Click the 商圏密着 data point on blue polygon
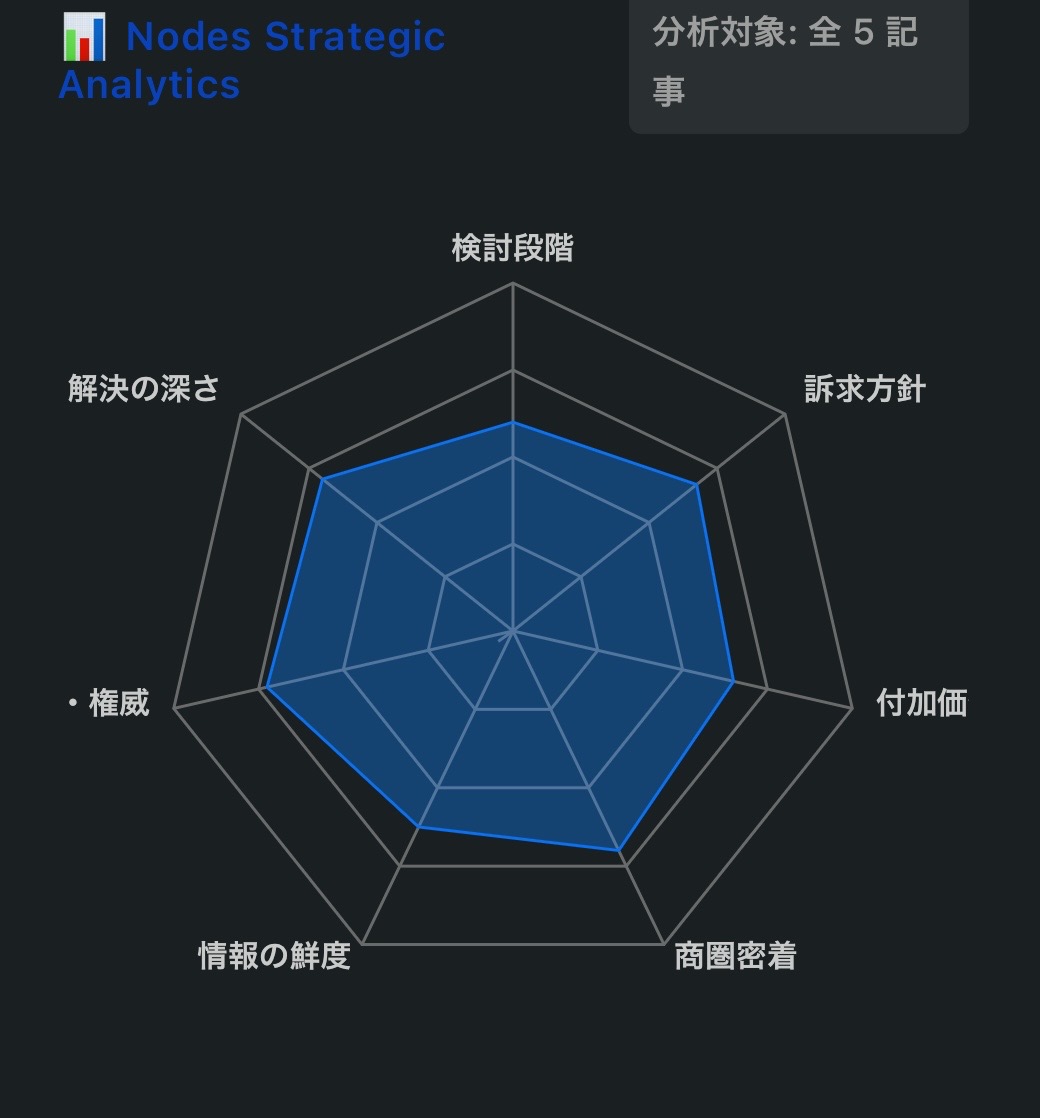 click(x=620, y=851)
